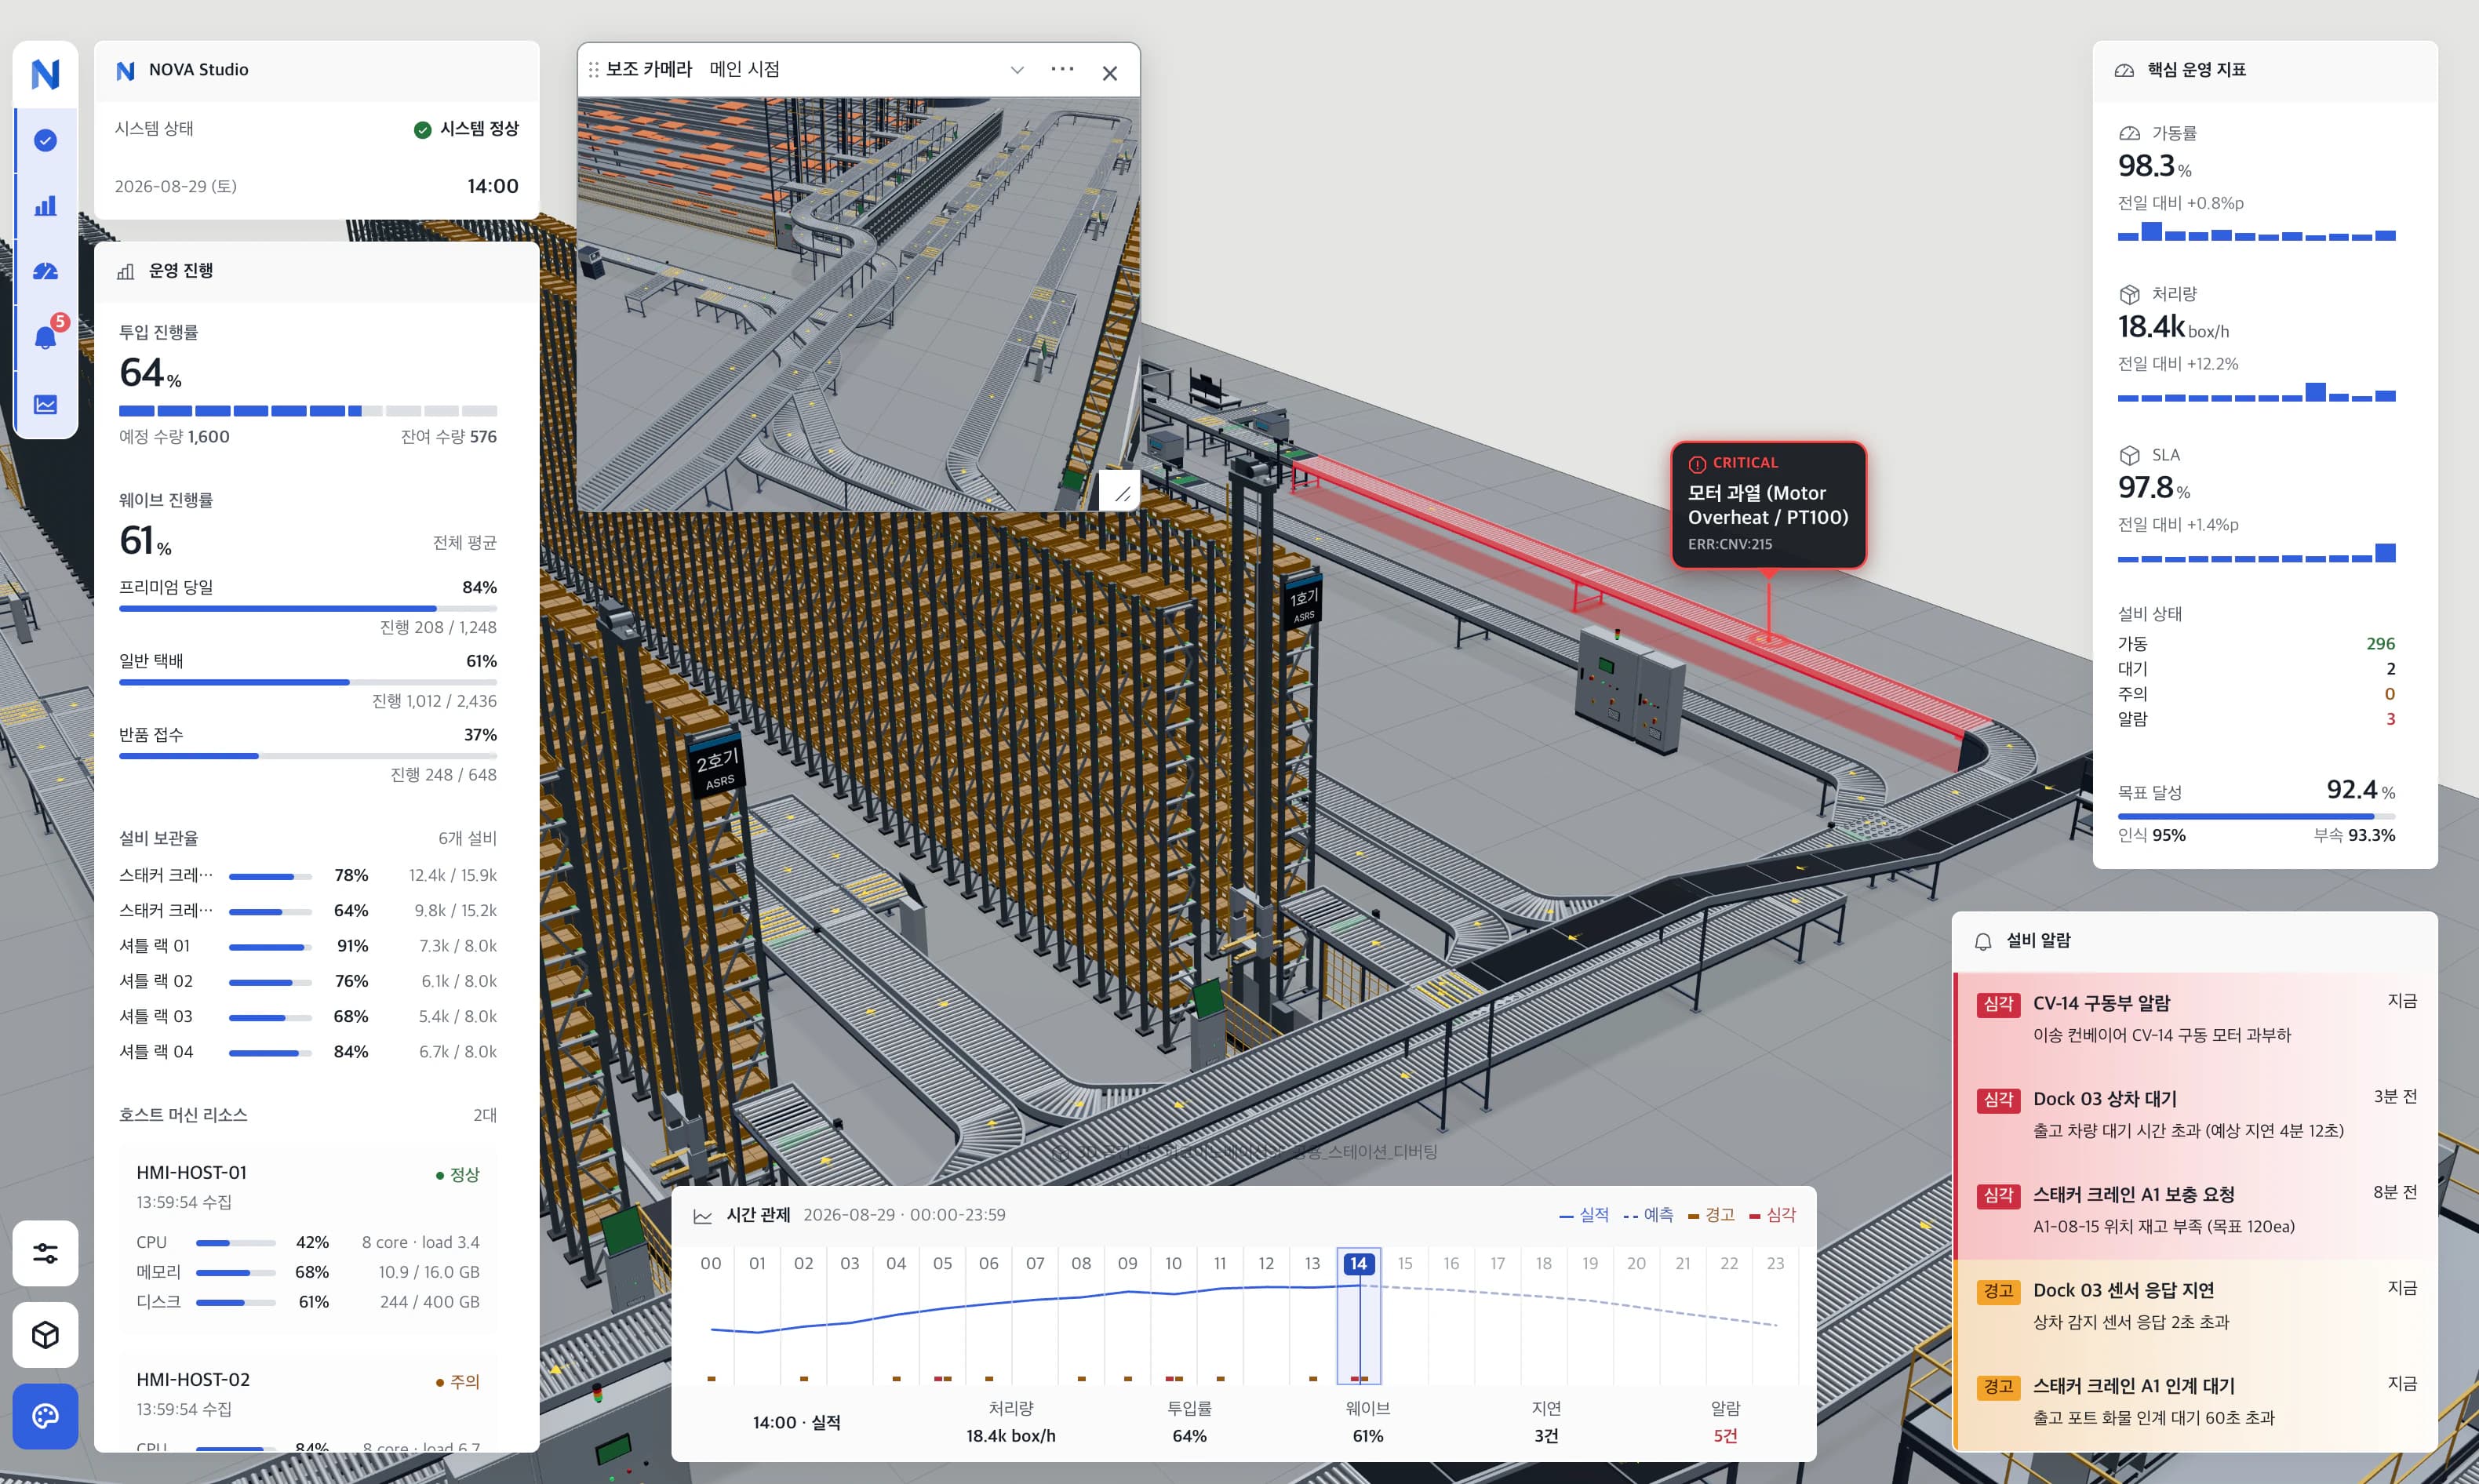Toggle the 실적 legend series
Screen dimensions: 2479x1484
pyautogui.click(x=1584, y=1215)
